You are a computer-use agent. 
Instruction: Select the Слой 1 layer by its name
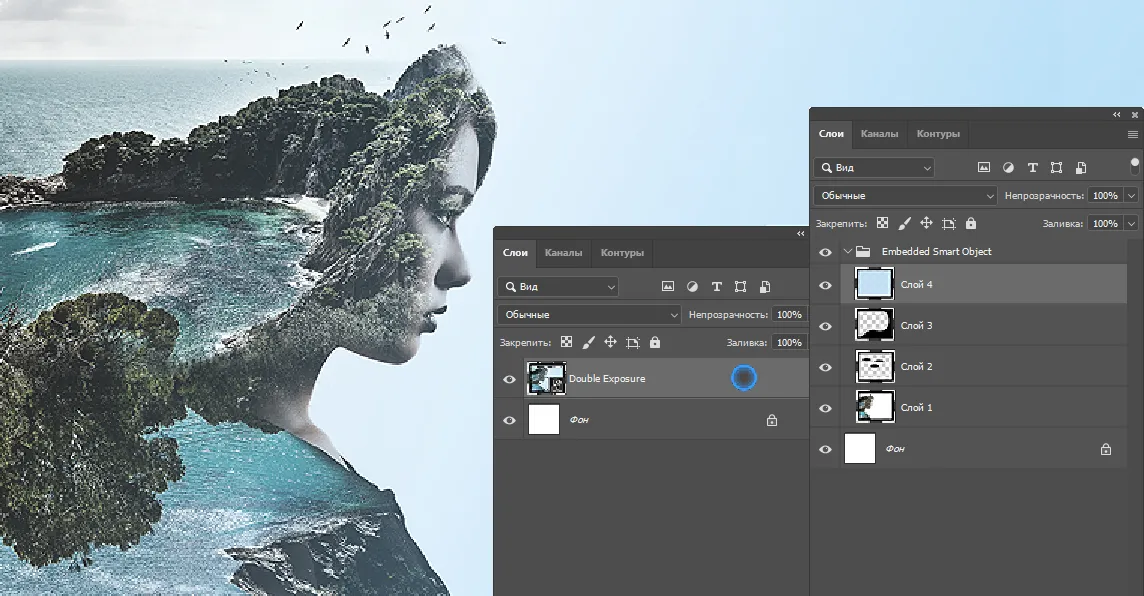pos(916,408)
